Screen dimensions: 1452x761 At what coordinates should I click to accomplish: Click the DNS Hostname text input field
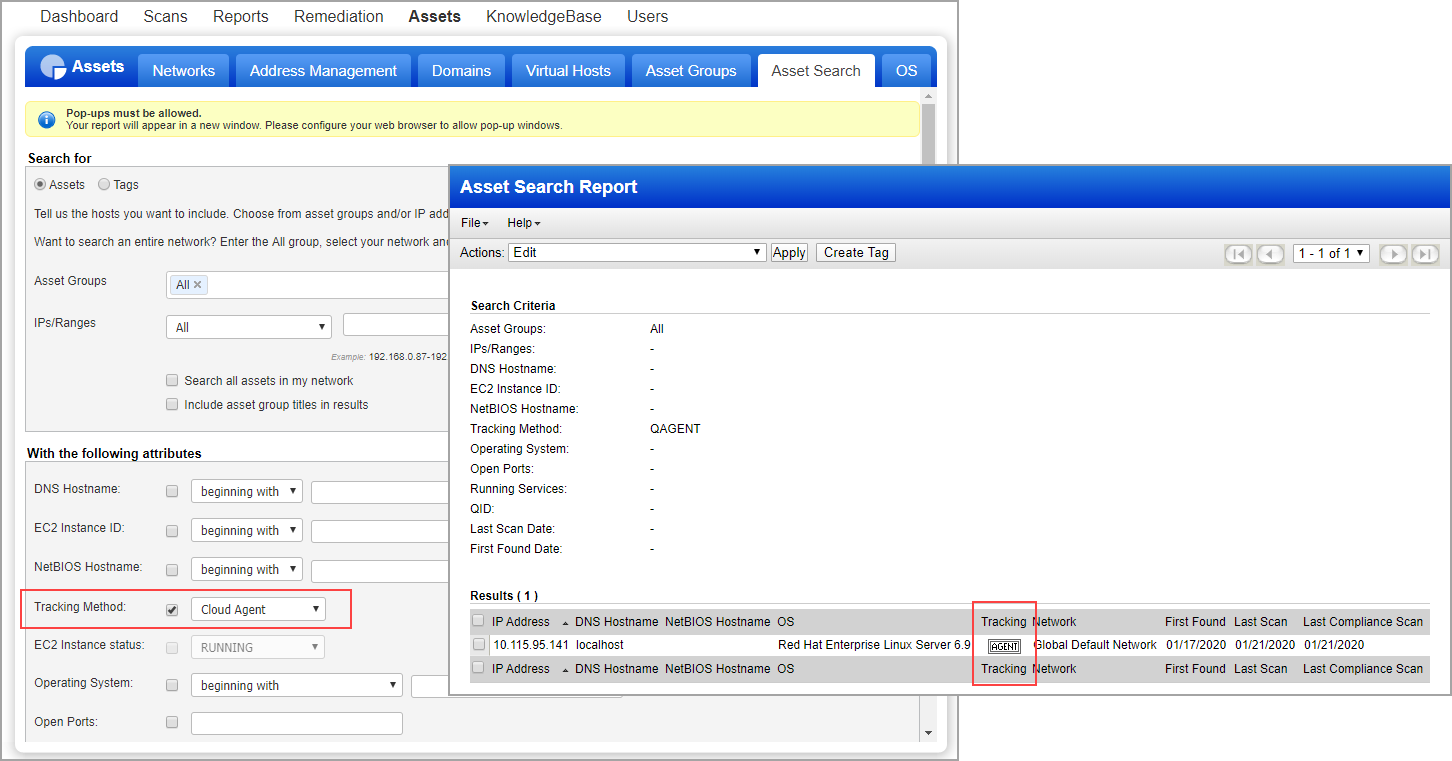click(x=380, y=491)
